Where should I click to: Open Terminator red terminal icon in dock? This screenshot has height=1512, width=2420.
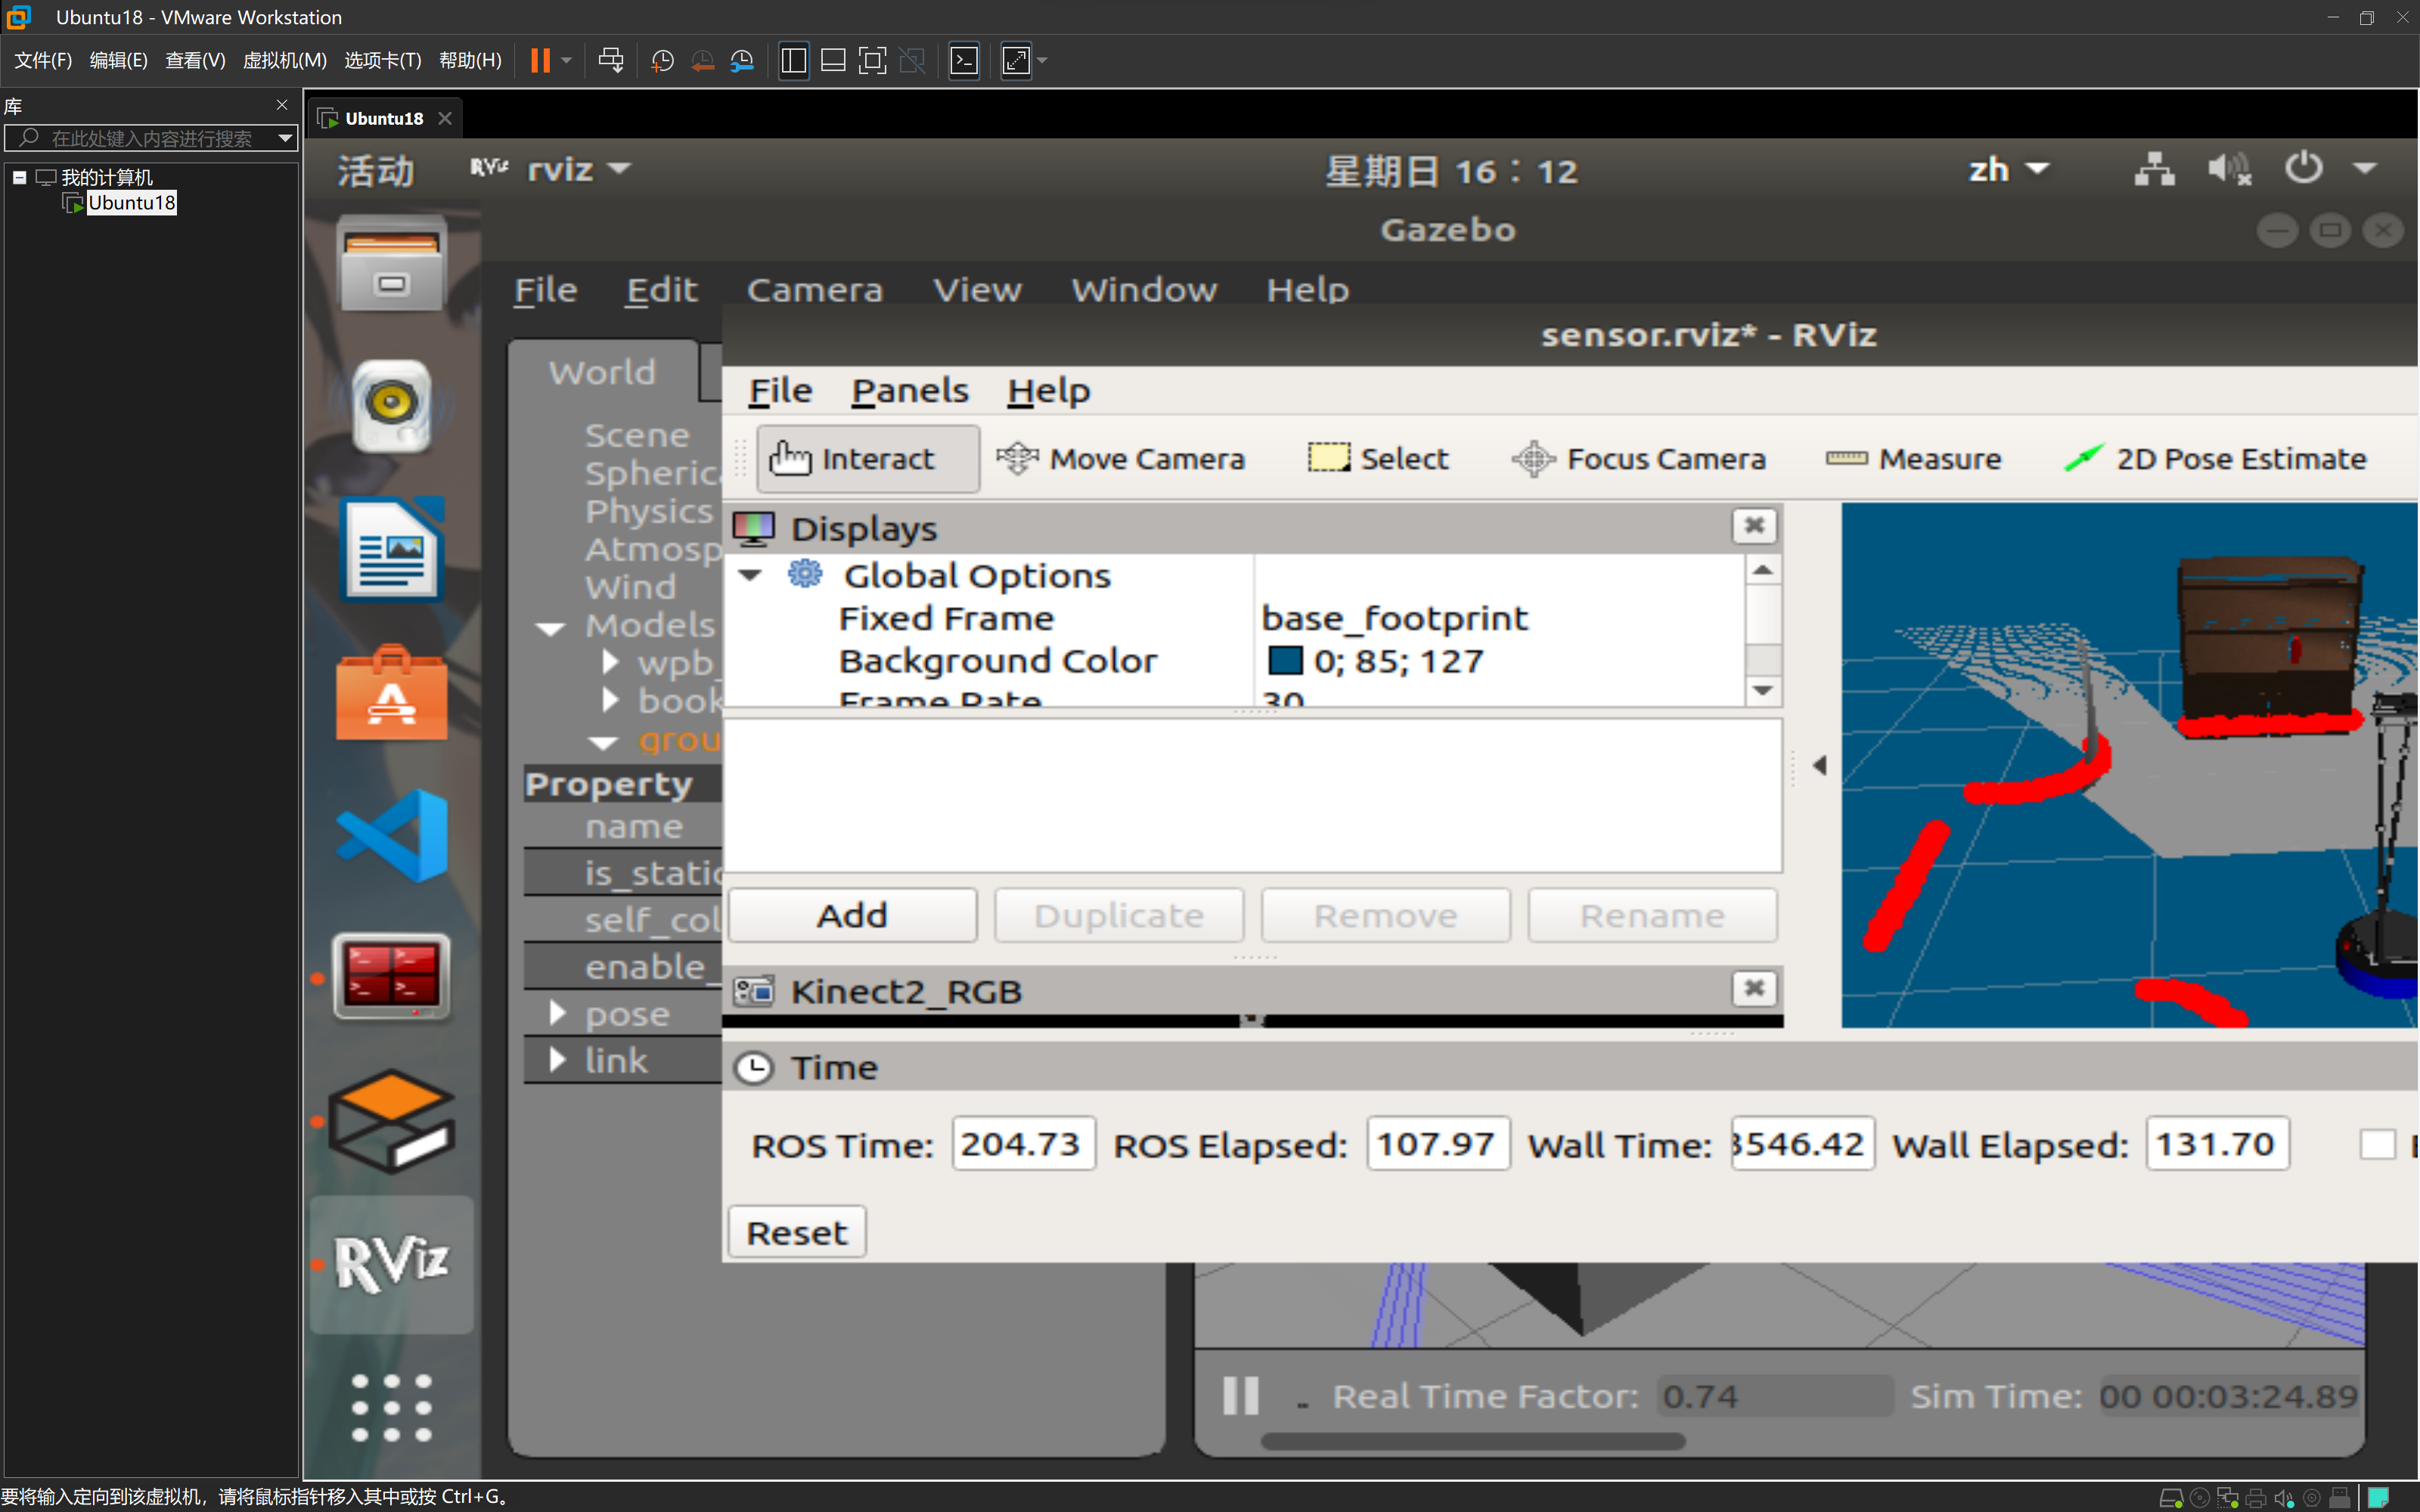coord(391,977)
